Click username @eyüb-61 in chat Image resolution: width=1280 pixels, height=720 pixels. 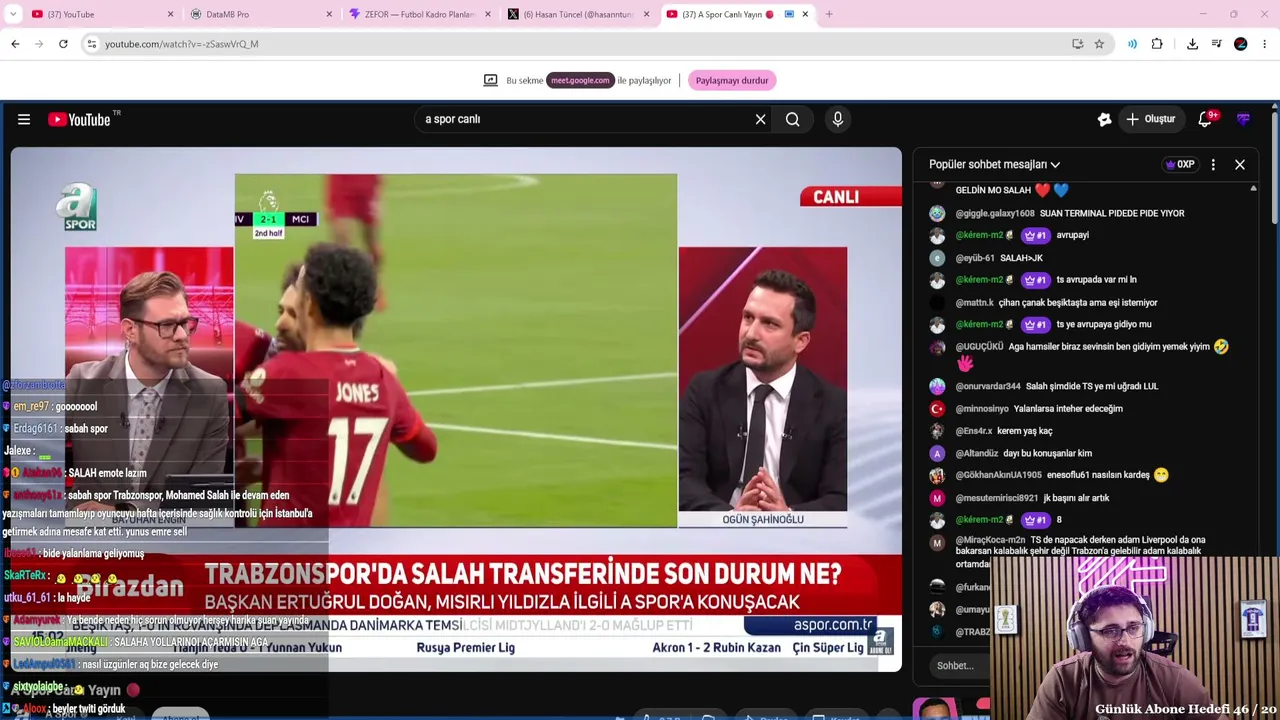pos(975,258)
